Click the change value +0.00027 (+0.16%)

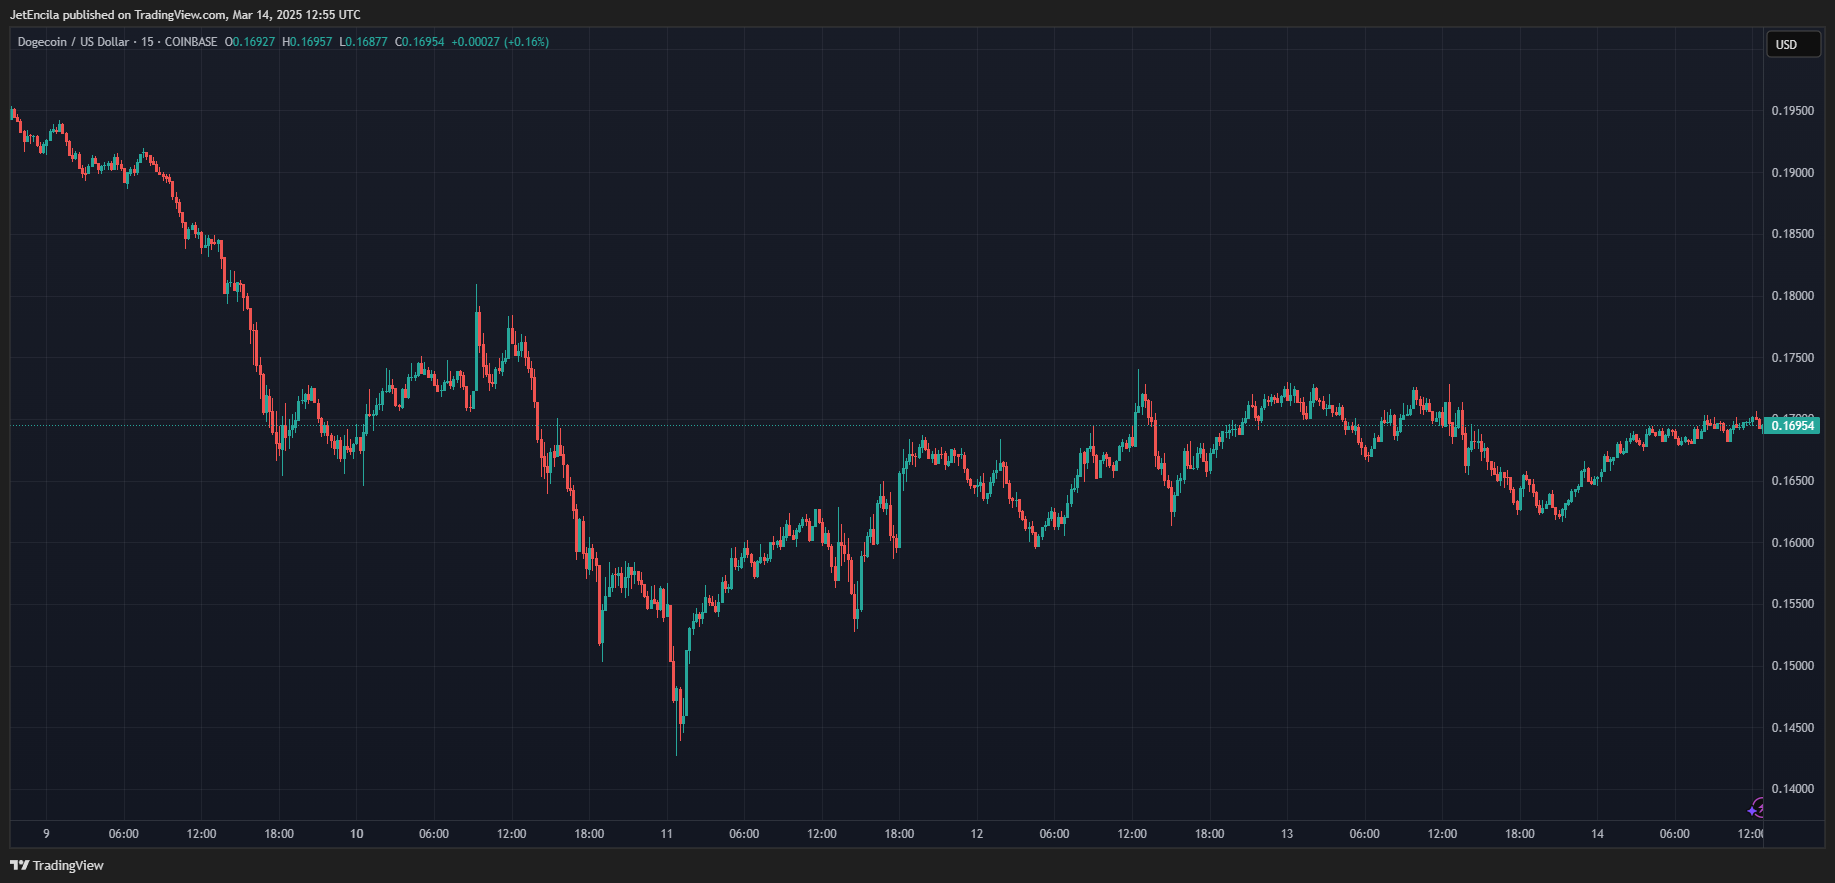[500, 42]
